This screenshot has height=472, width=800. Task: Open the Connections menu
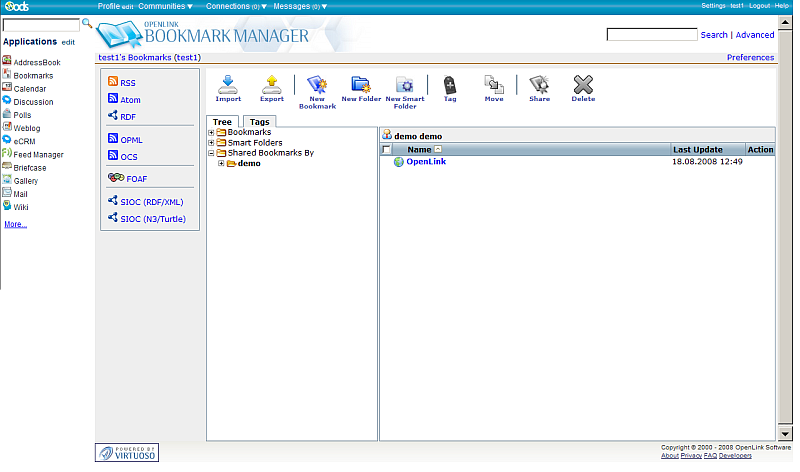tap(236, 6)
